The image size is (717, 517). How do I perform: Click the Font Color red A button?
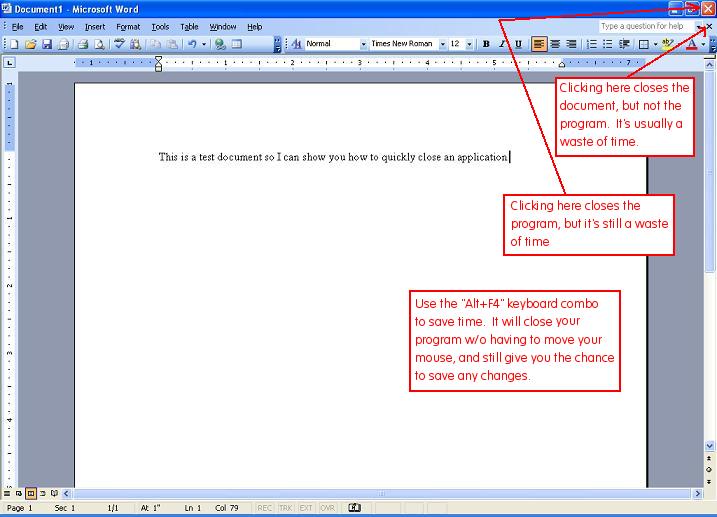pos(690,44)
